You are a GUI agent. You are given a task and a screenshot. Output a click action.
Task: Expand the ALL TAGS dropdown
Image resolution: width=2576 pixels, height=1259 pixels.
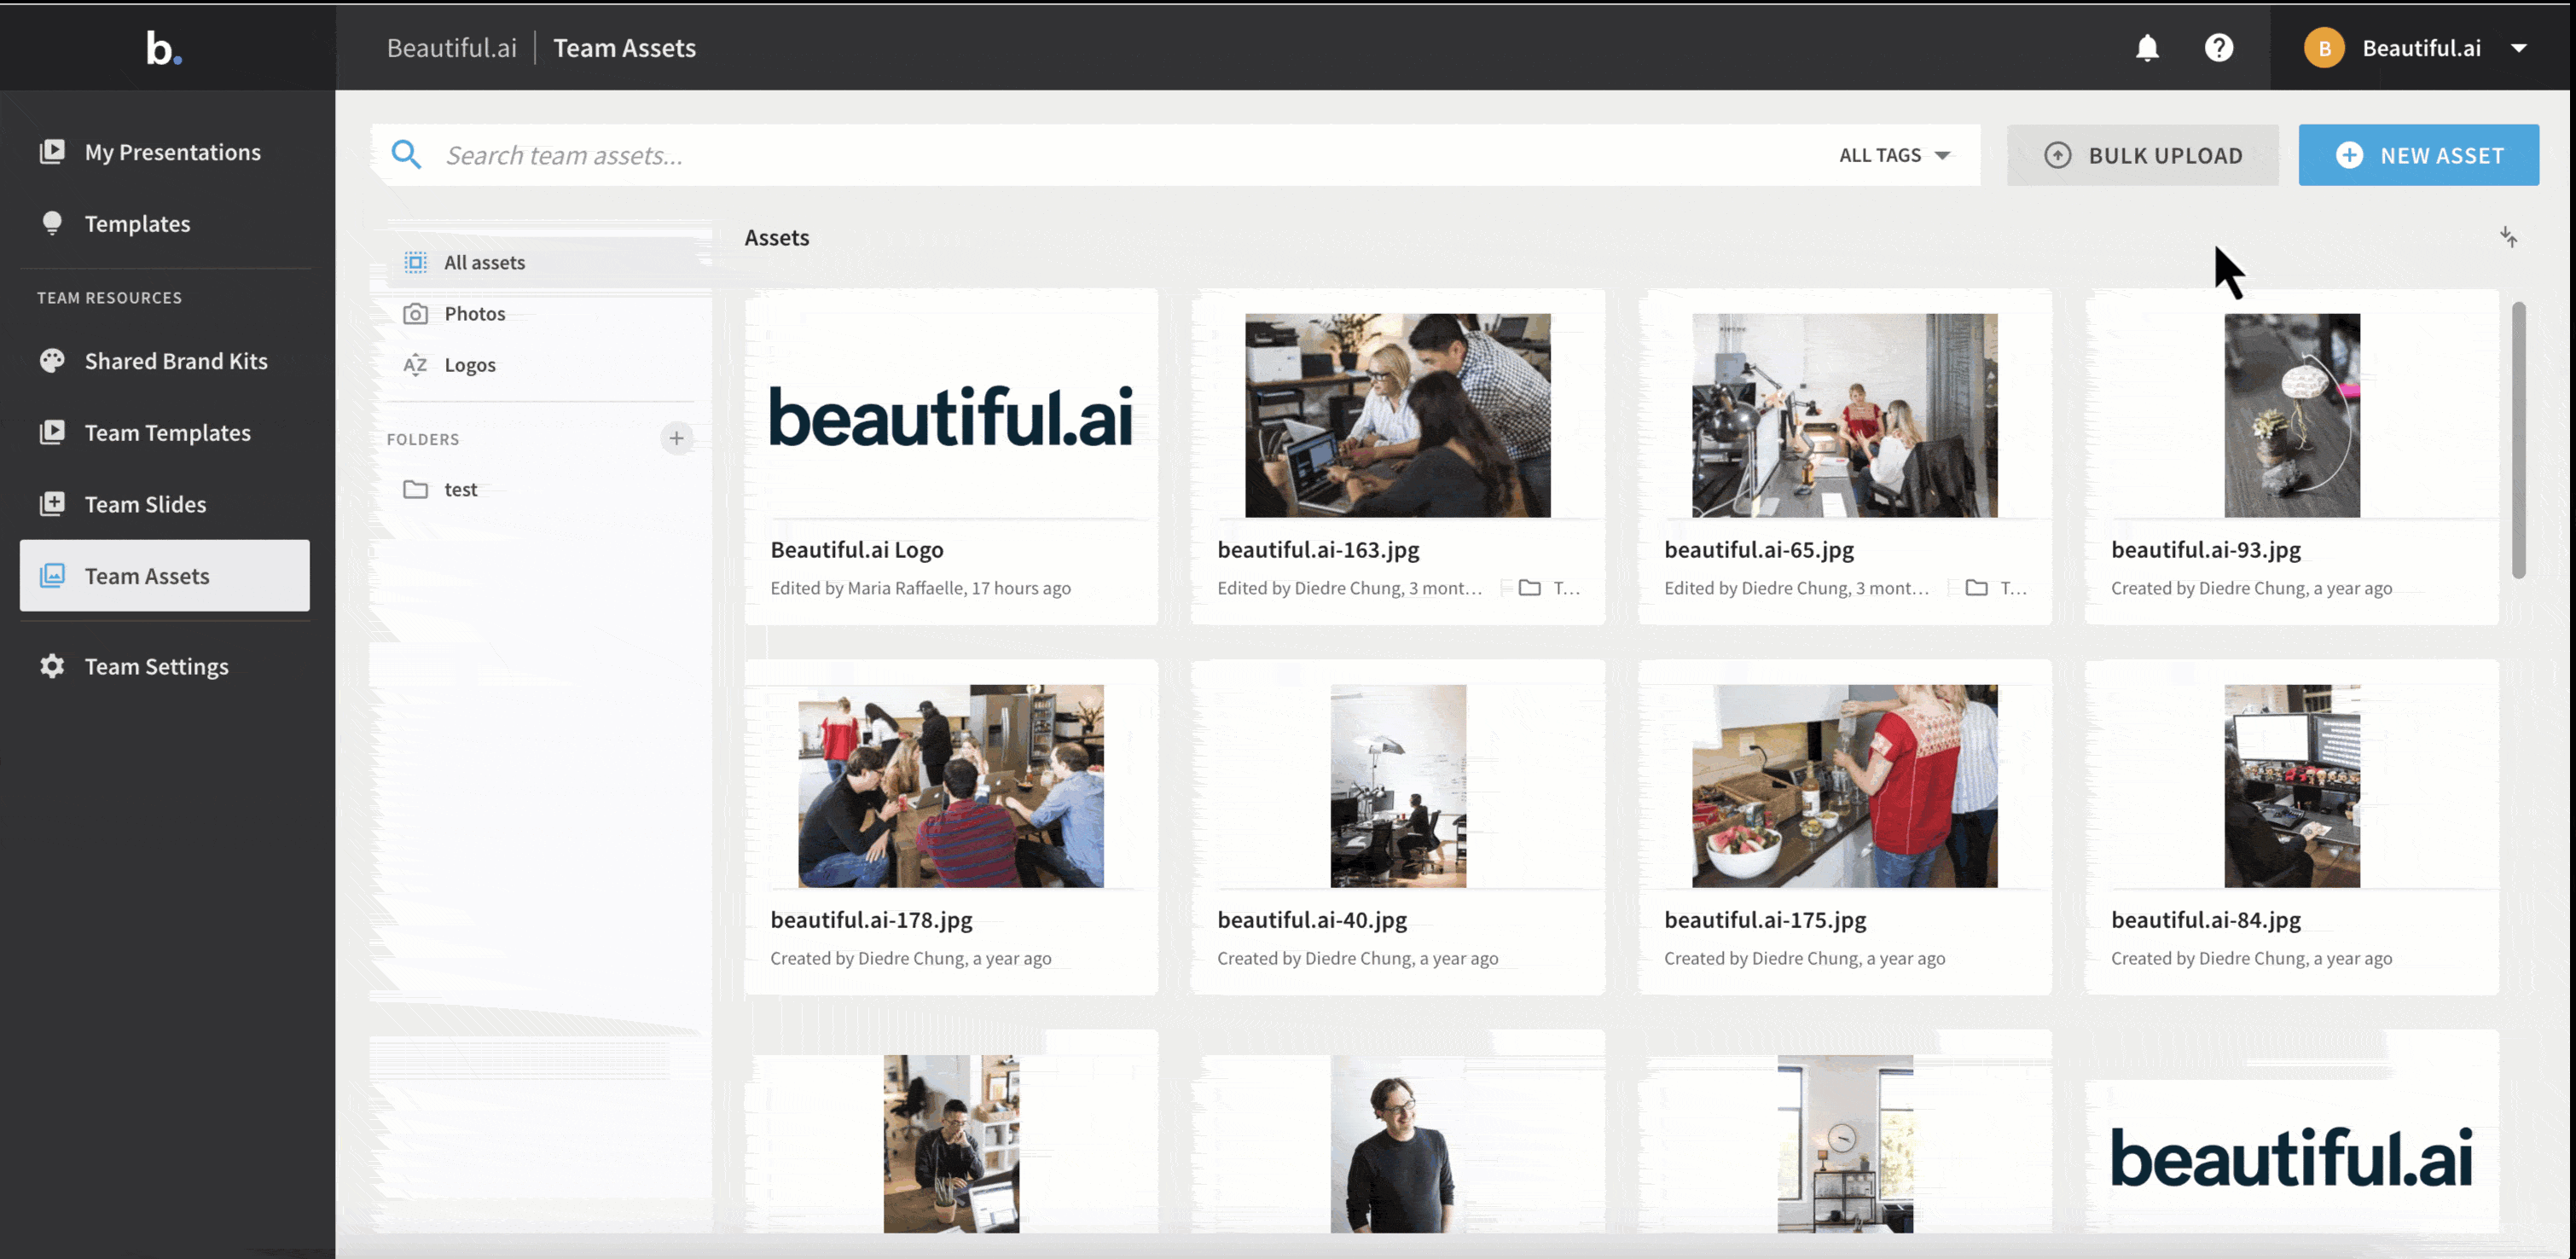click(x=1894, y=155)
